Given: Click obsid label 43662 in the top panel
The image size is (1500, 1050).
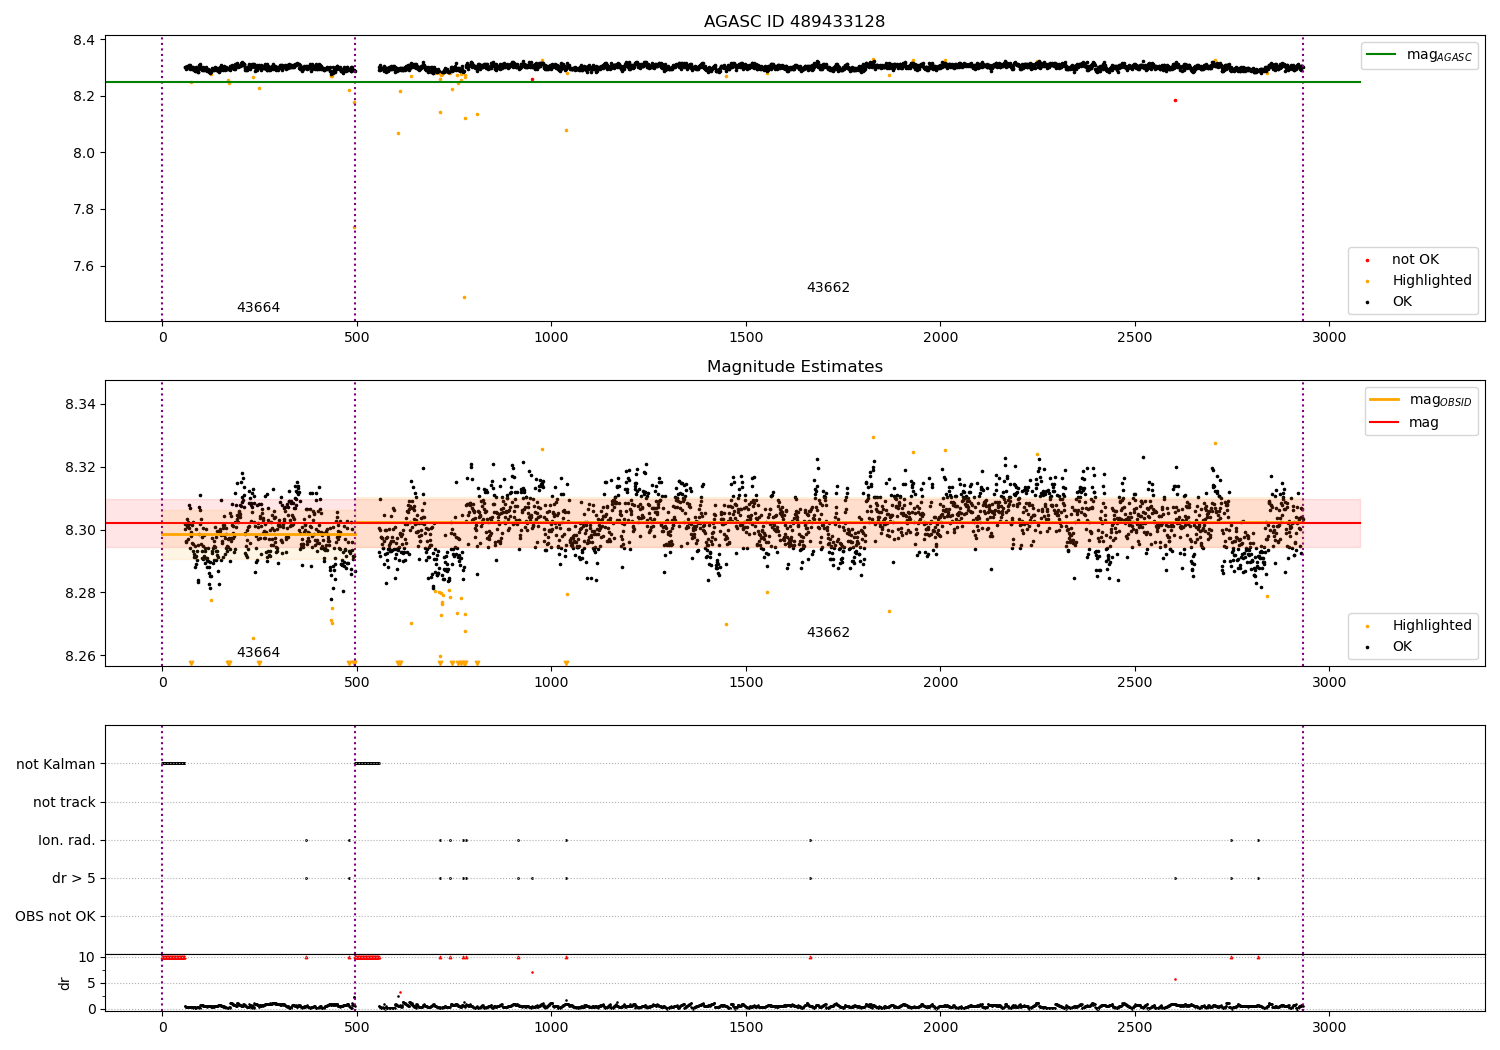Looking at the screenshot, I should point(828,287).
